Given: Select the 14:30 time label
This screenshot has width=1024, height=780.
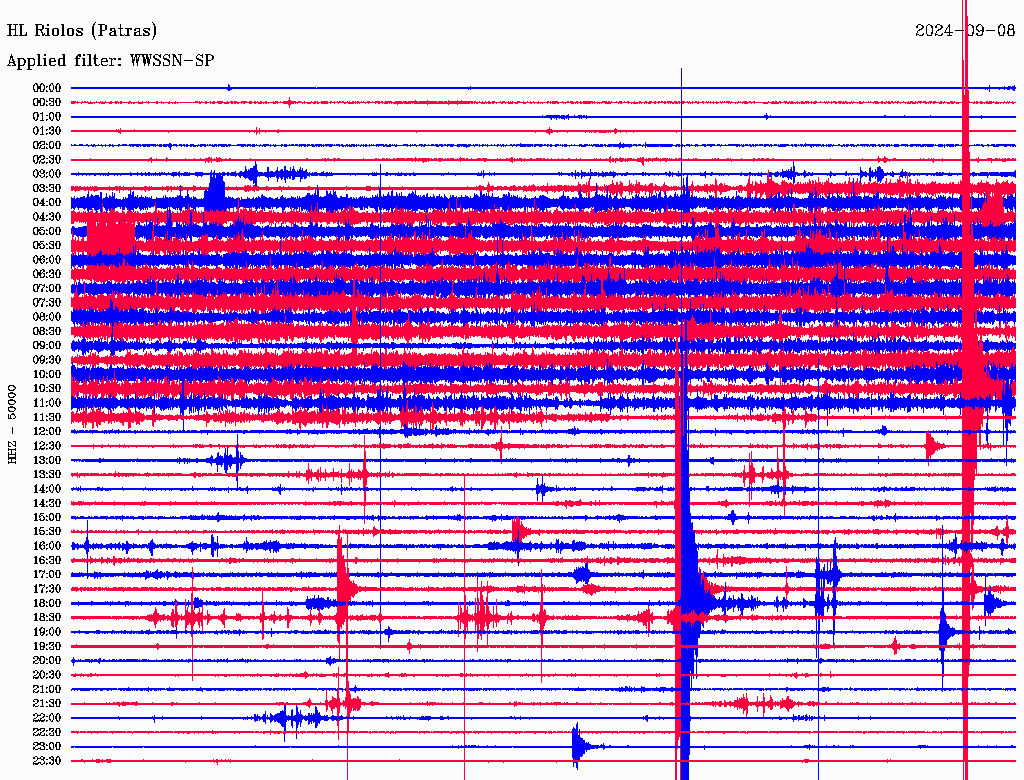Looking at the screenshot, I should pyautogui.click(x=47, y=504).
